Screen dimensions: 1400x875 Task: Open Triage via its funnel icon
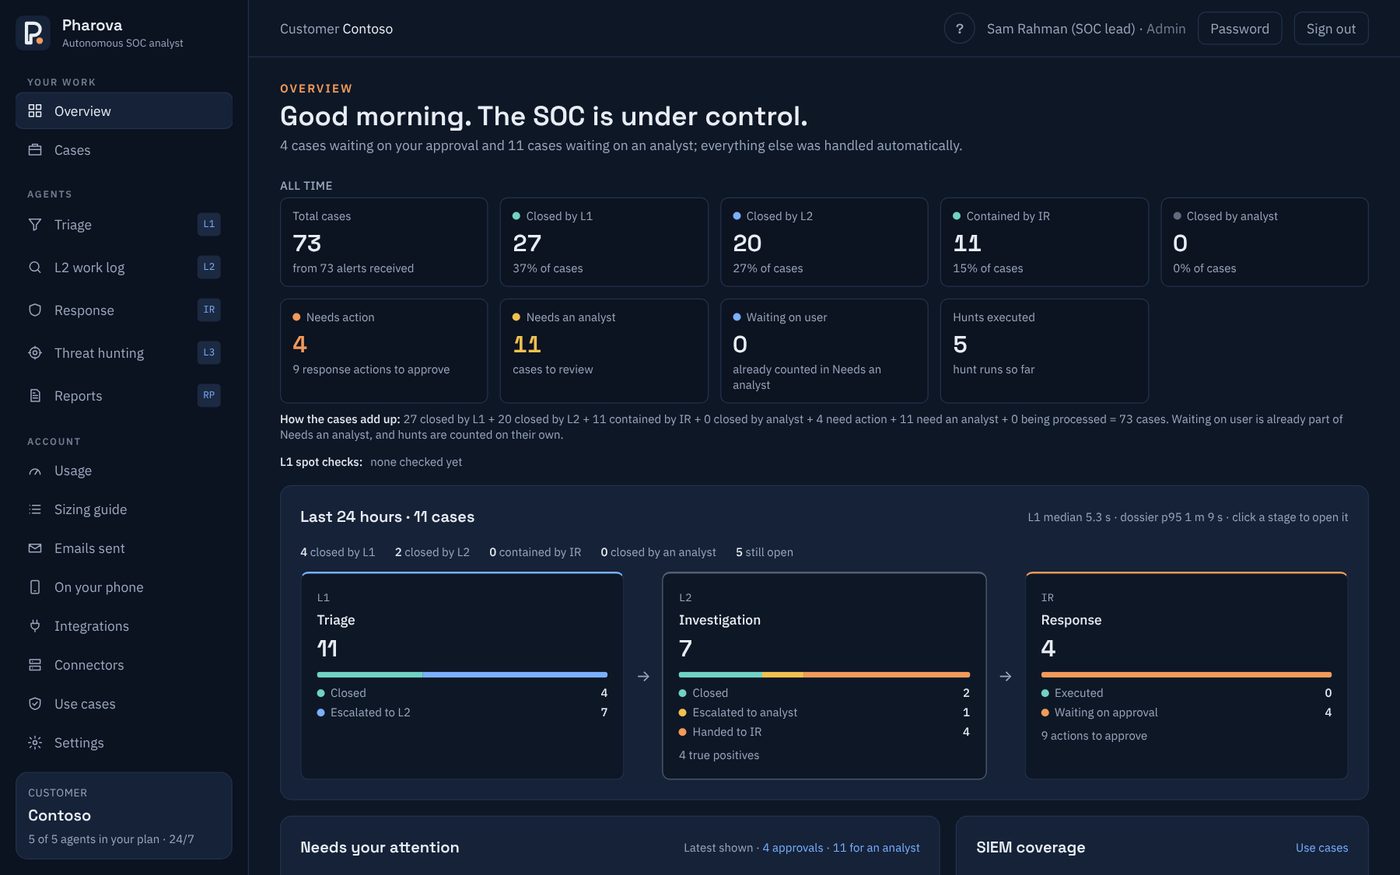click(x=35, y=225)
